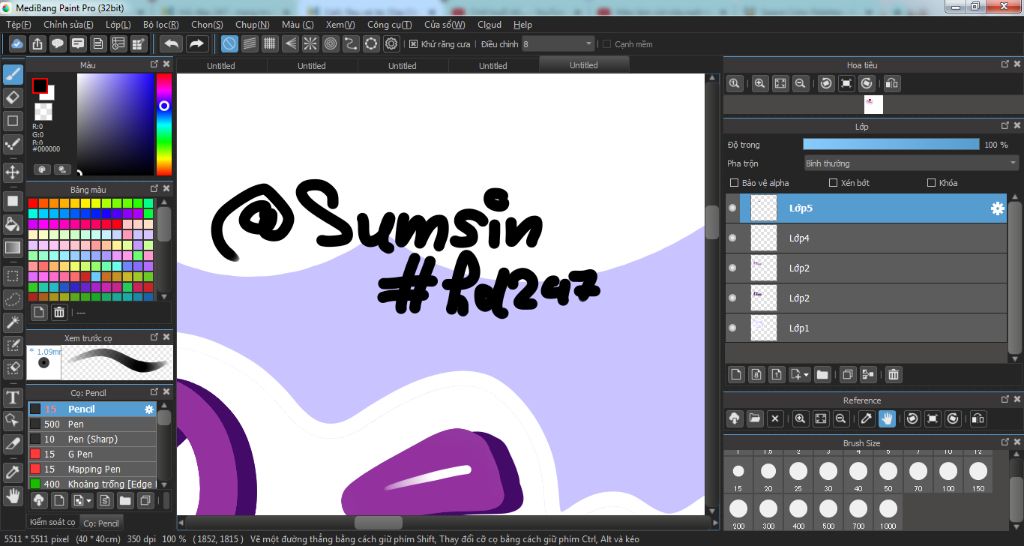Viewport: 1024px width, 546px height.
Task: Select the Mapping Pen brush
Action: coord(92,469)
